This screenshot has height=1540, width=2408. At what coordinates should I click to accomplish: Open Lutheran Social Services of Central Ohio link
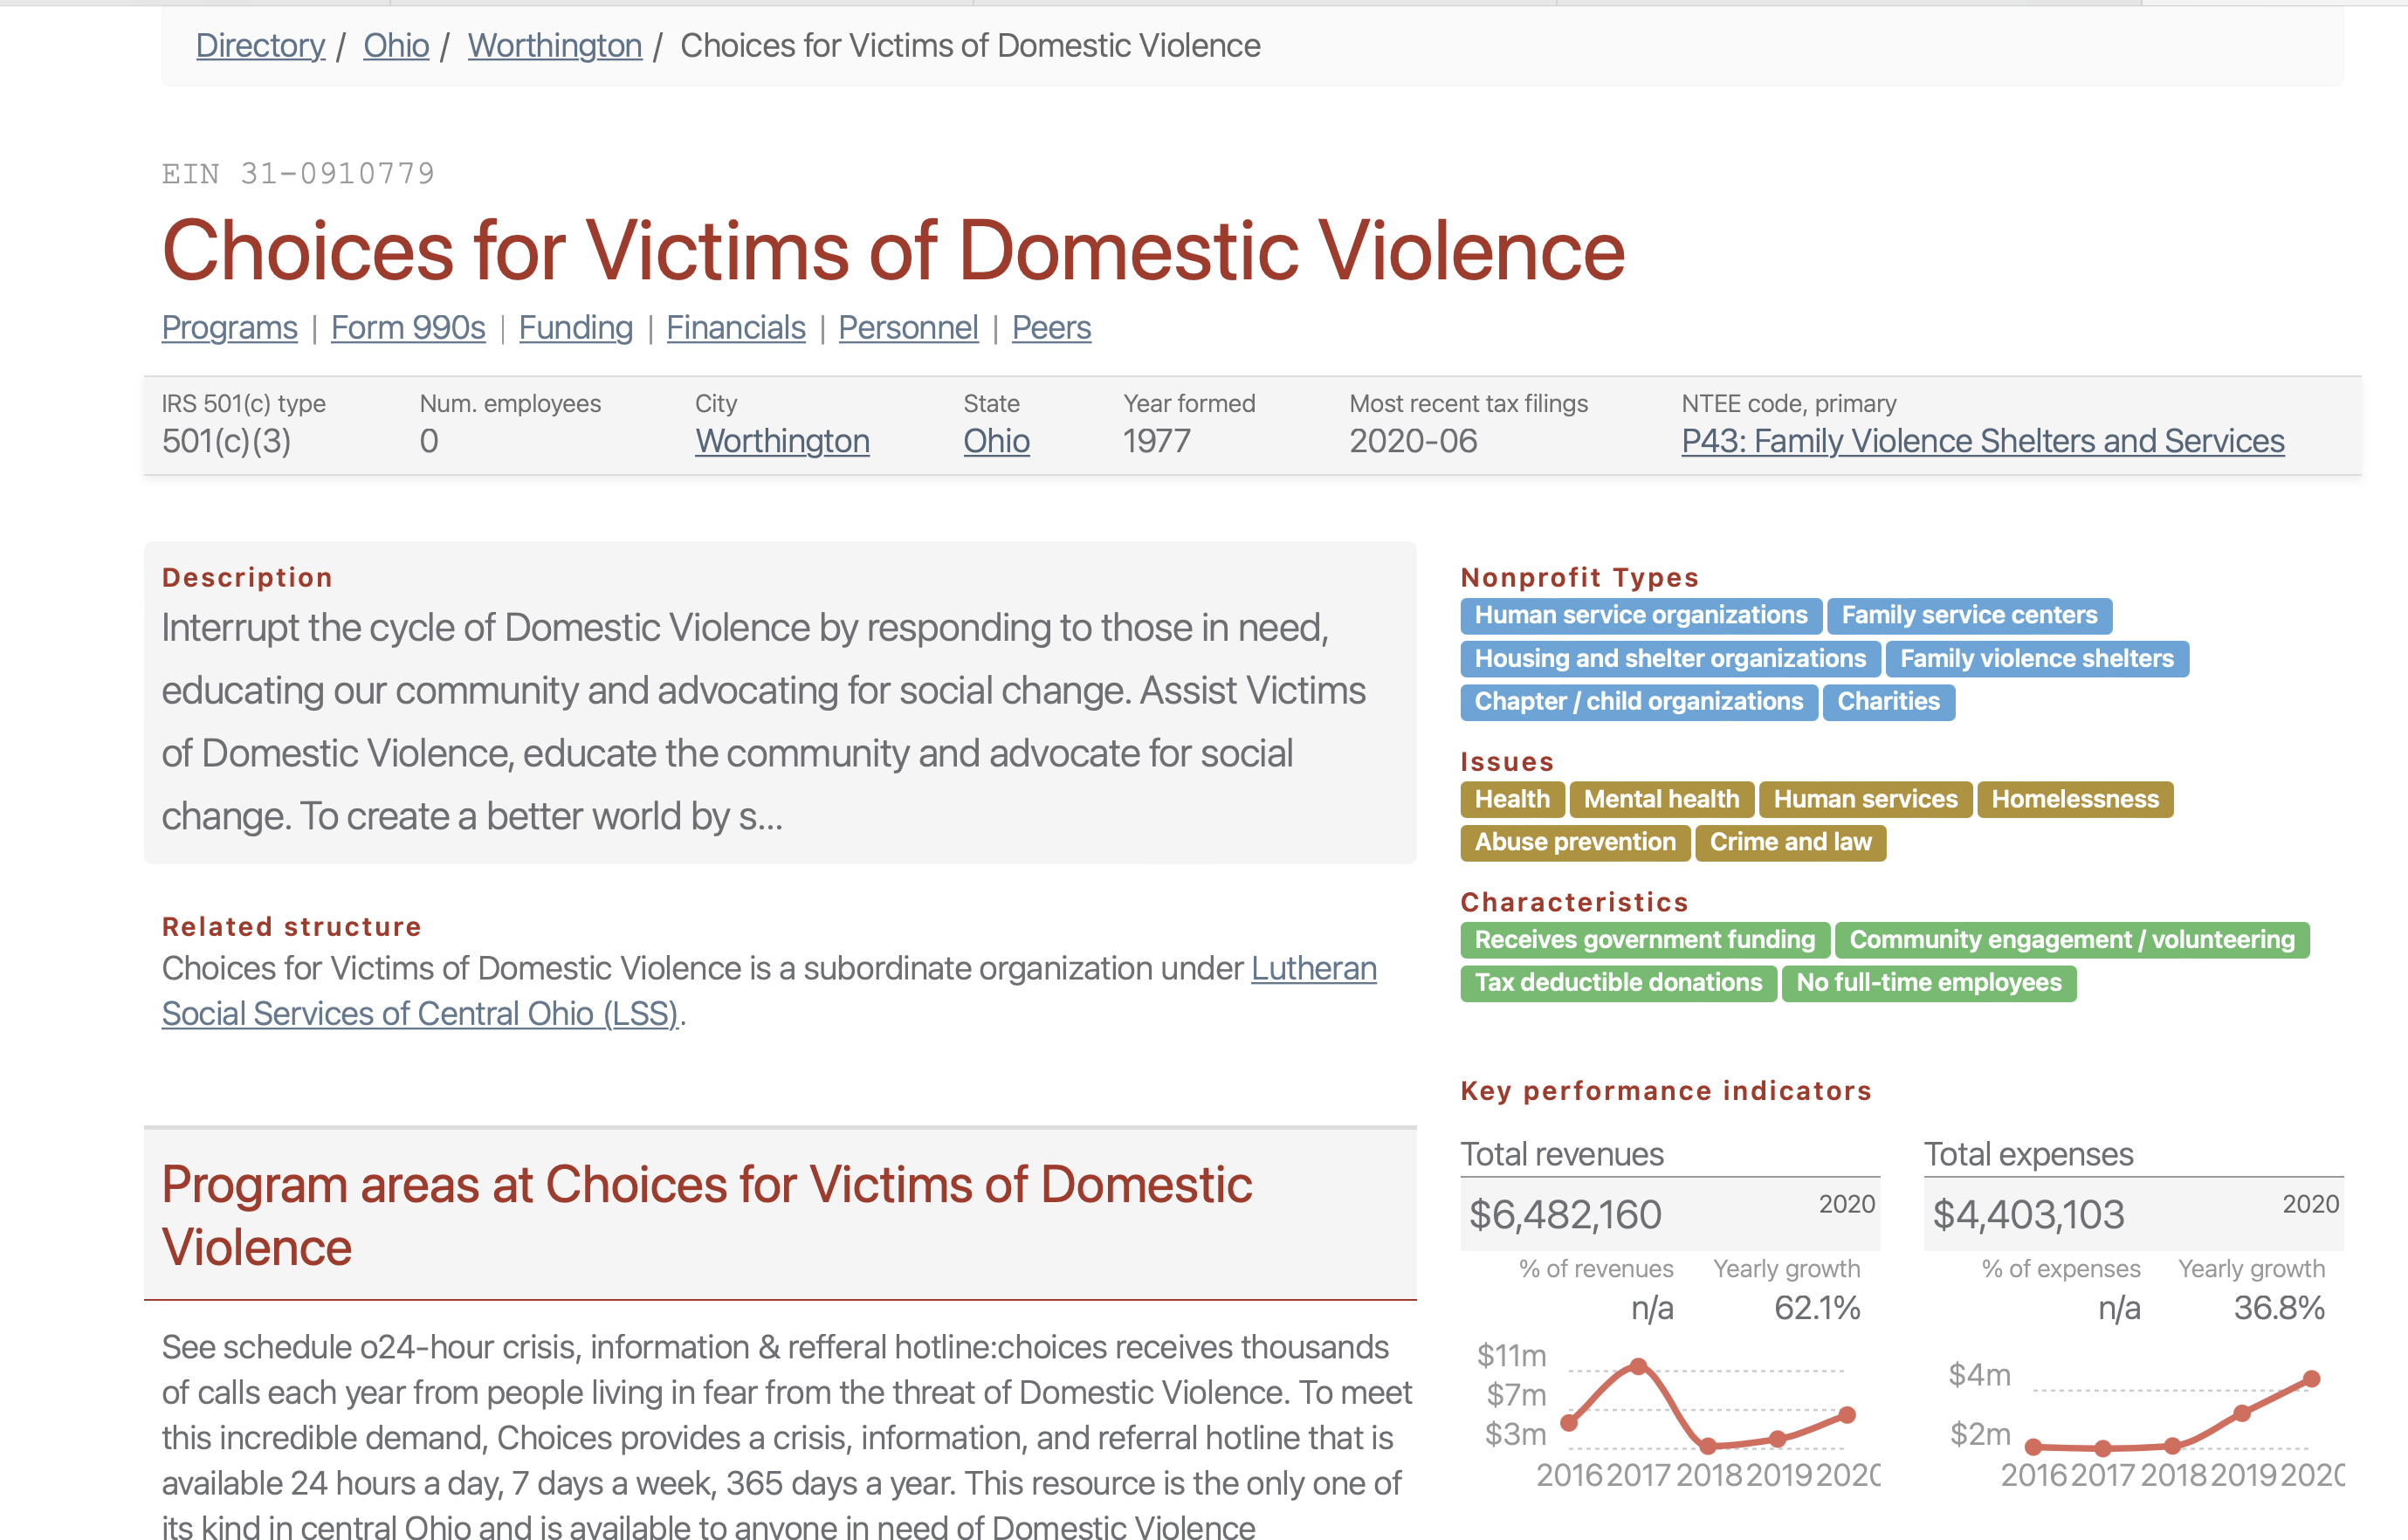(x=1313, y=968)
